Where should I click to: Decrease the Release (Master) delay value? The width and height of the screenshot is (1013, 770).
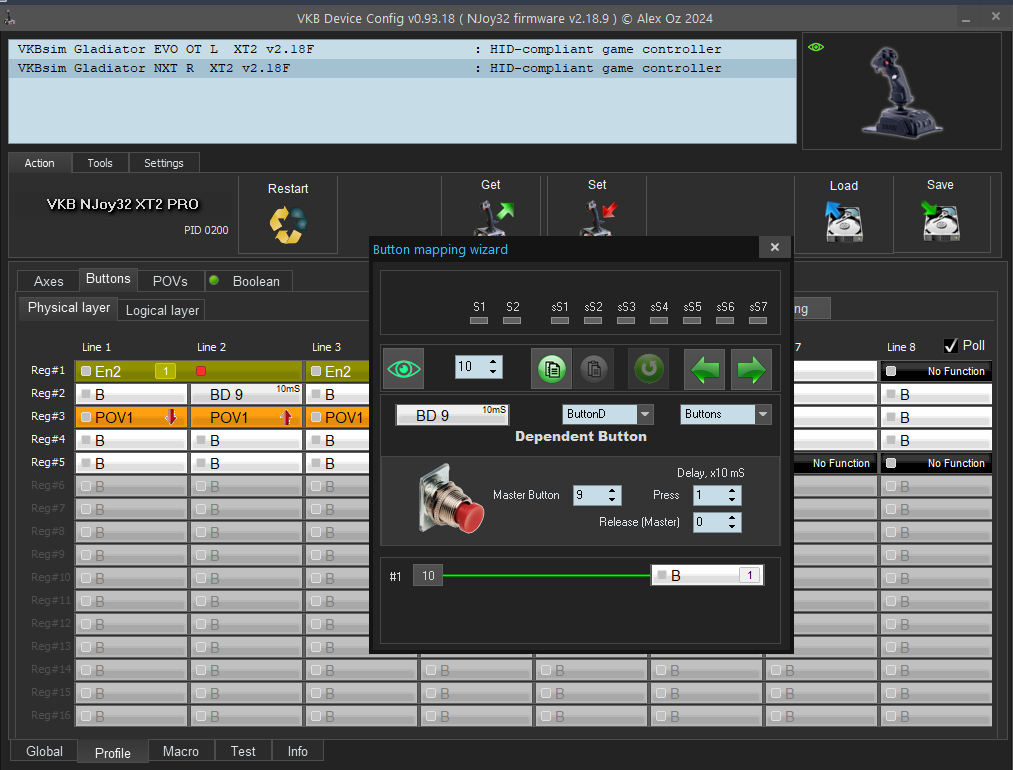point(732,527)
